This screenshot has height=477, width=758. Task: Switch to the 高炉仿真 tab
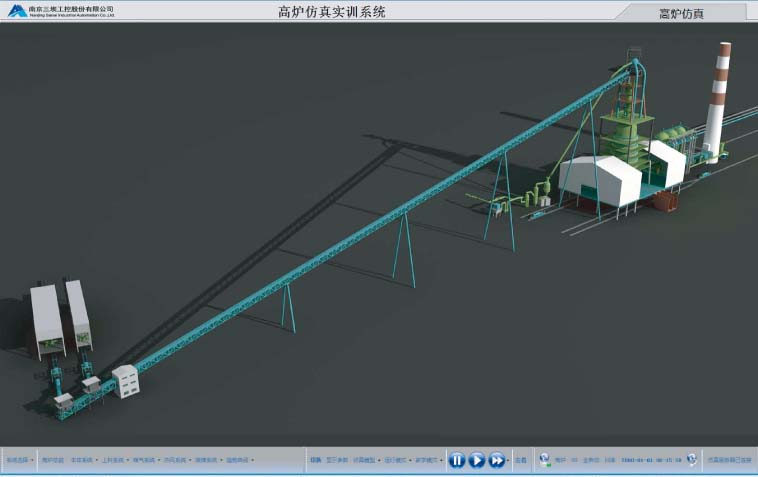click(x=681, y=13)
